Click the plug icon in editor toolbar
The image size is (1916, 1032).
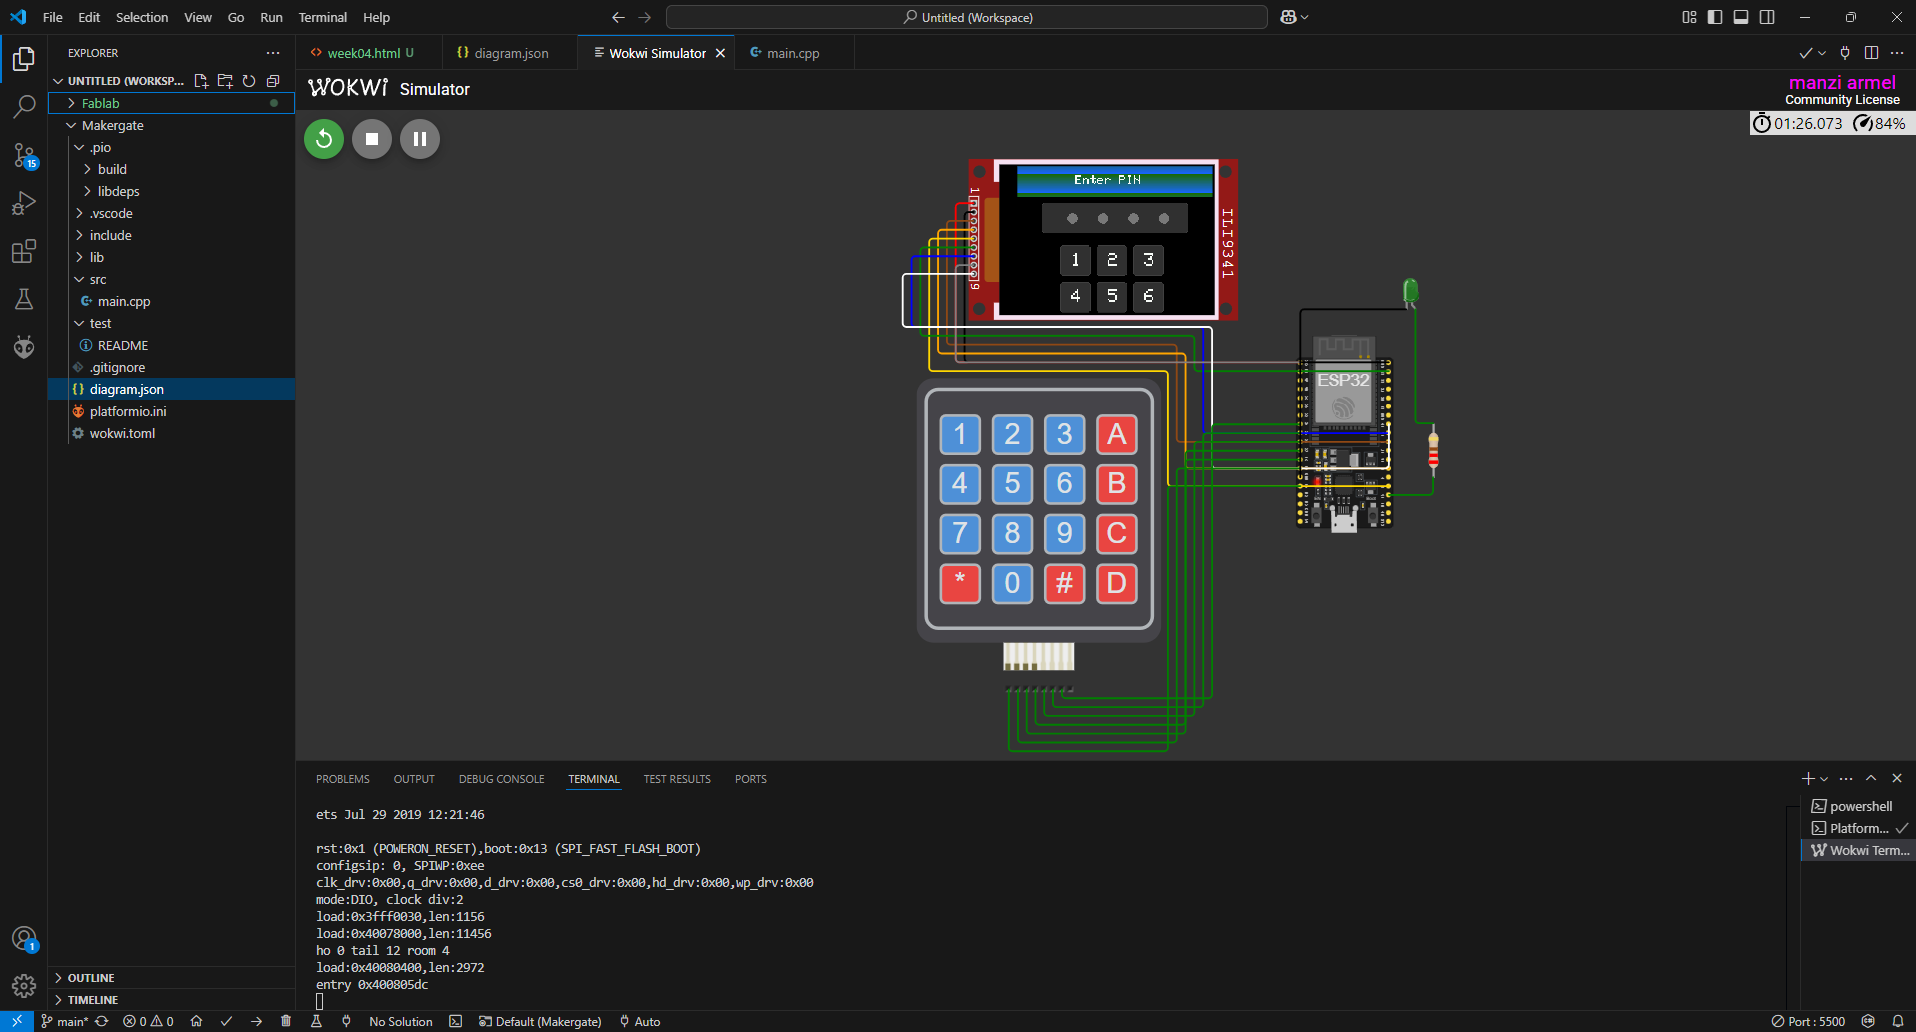pyautogui.click(x=1845, y=53)
